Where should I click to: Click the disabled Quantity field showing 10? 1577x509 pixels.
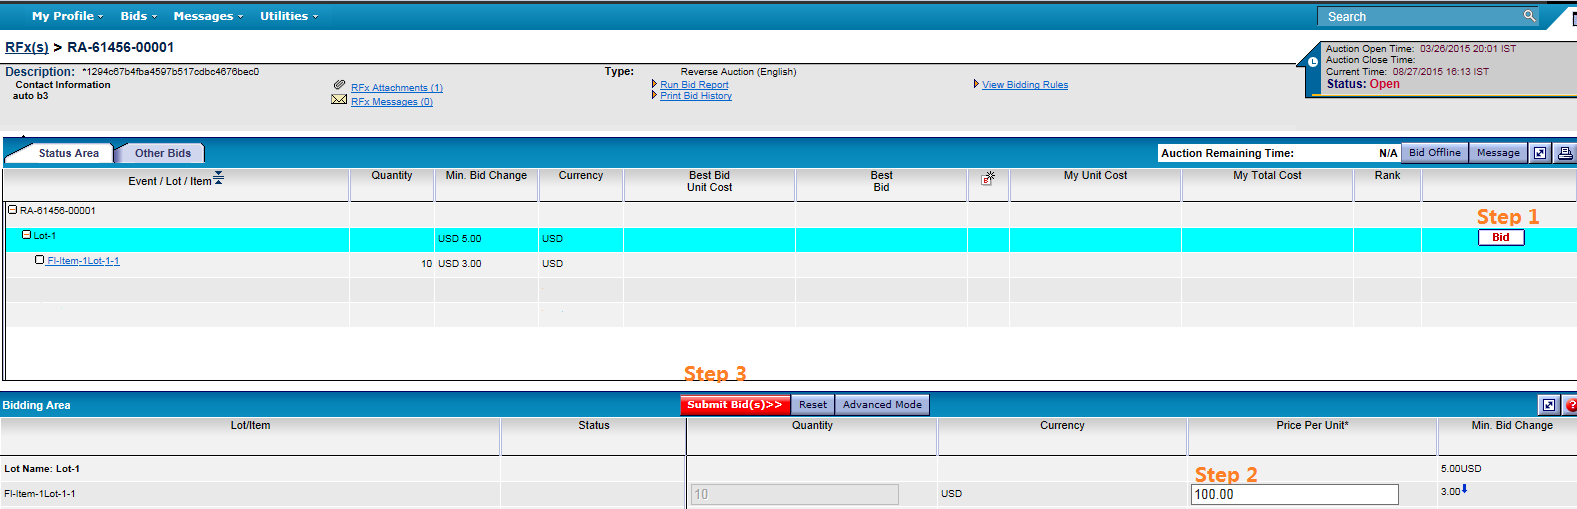pyautogui.click(x=795, y=494)
